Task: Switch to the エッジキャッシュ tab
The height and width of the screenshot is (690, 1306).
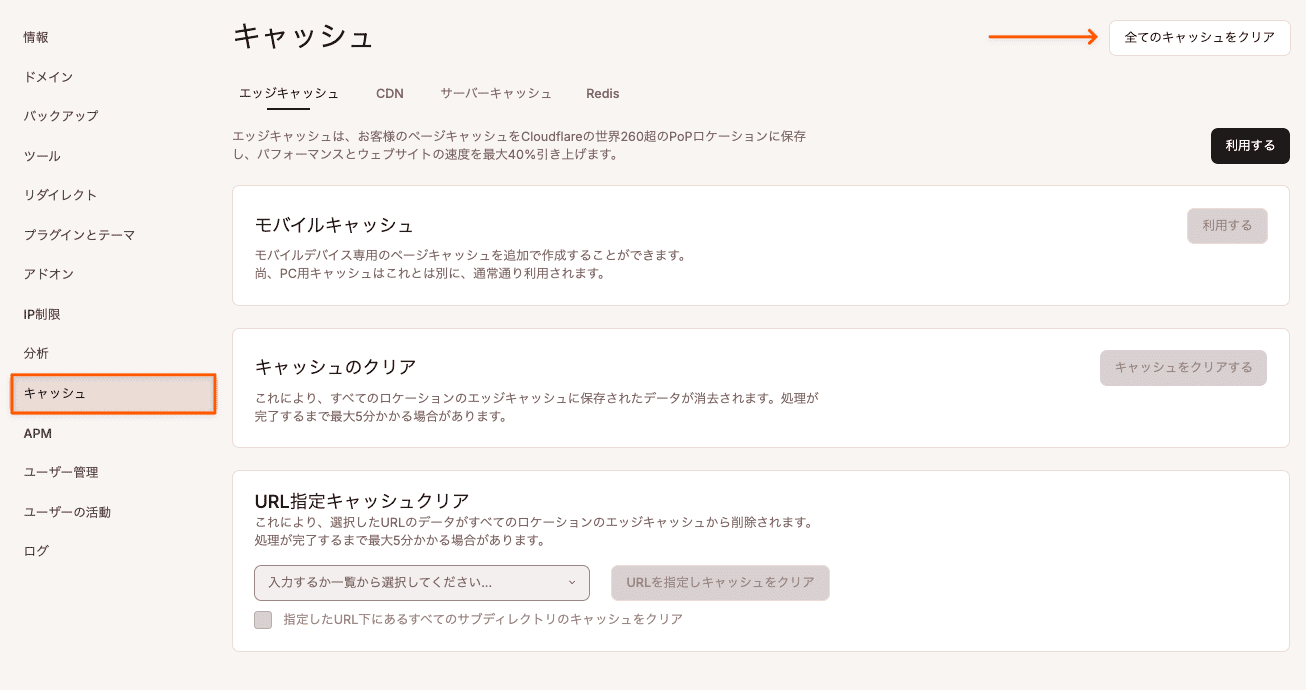Action: (289, 93)
